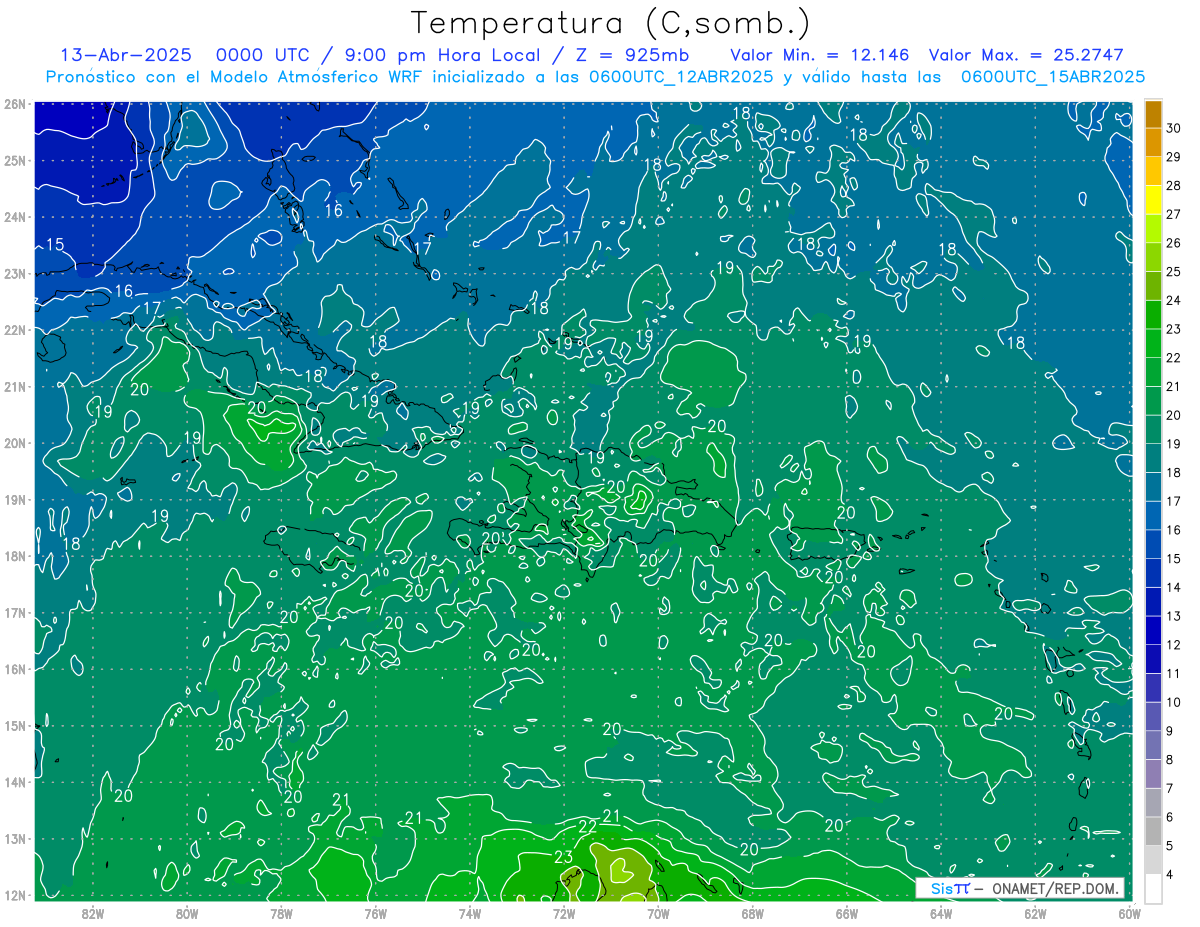Click longitude axis label '60W'
Screen dimensions: 1200x927
[1130, 912]
